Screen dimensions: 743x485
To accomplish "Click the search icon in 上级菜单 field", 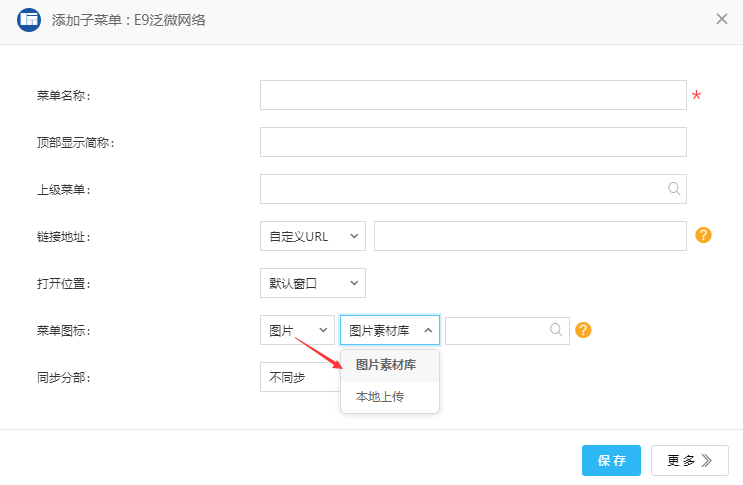I will coord(674,189).
